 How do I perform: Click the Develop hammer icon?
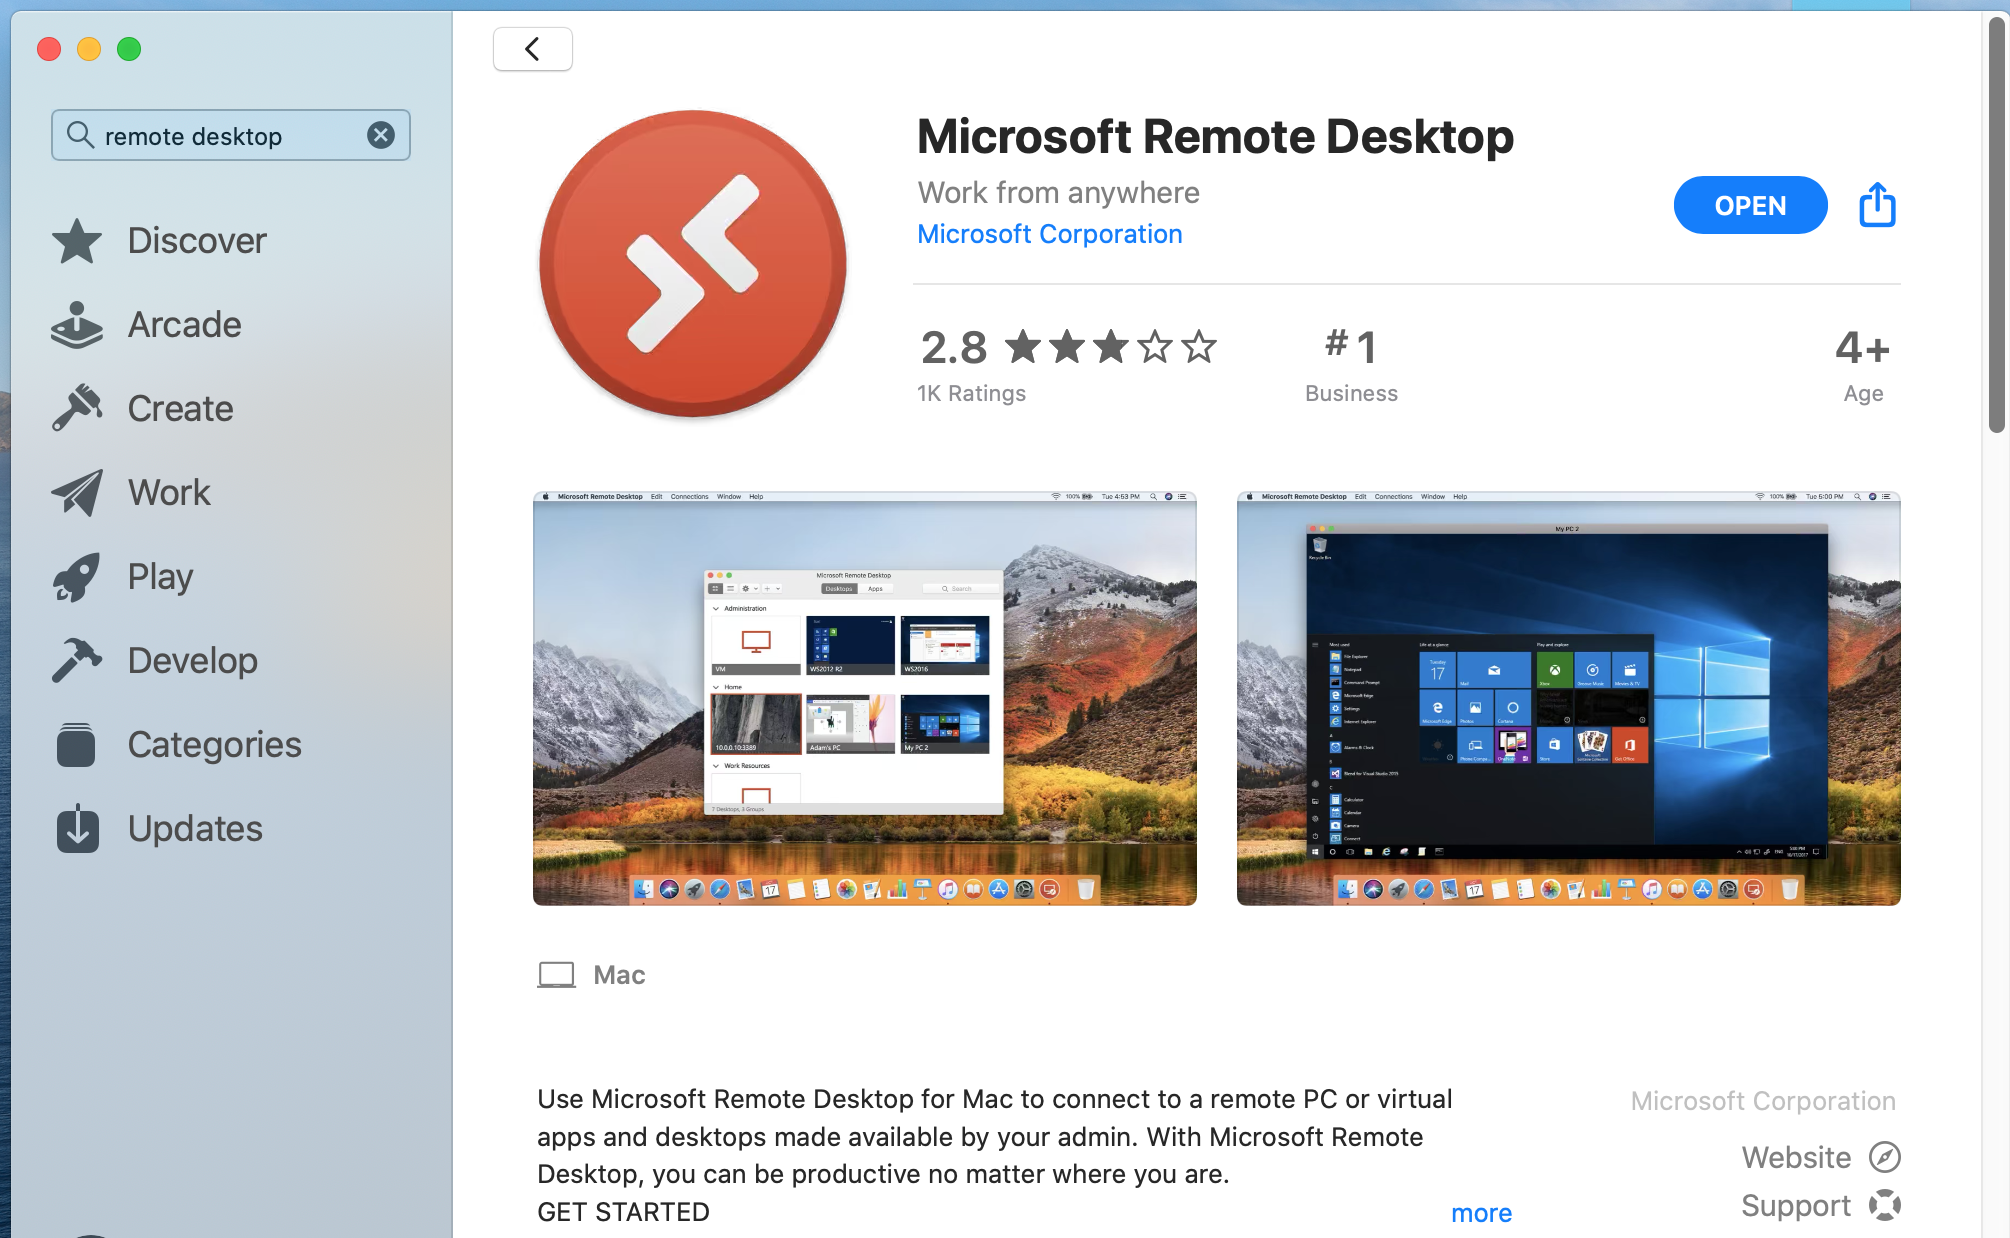[x=77, y=661]
